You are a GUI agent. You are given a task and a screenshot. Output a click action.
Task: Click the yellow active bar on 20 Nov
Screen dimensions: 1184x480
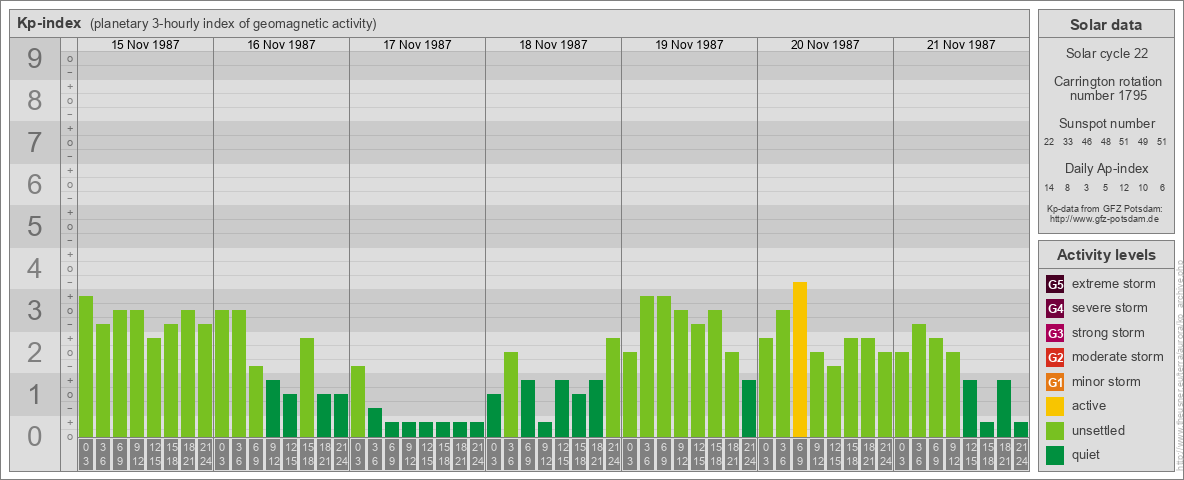click(x=800, y=359)
